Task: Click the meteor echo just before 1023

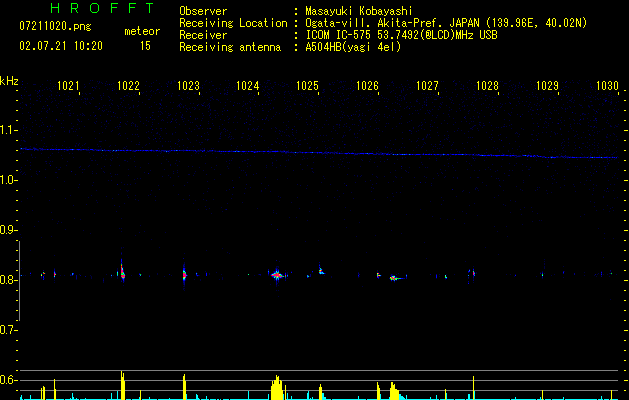Action: click(184, 275)
